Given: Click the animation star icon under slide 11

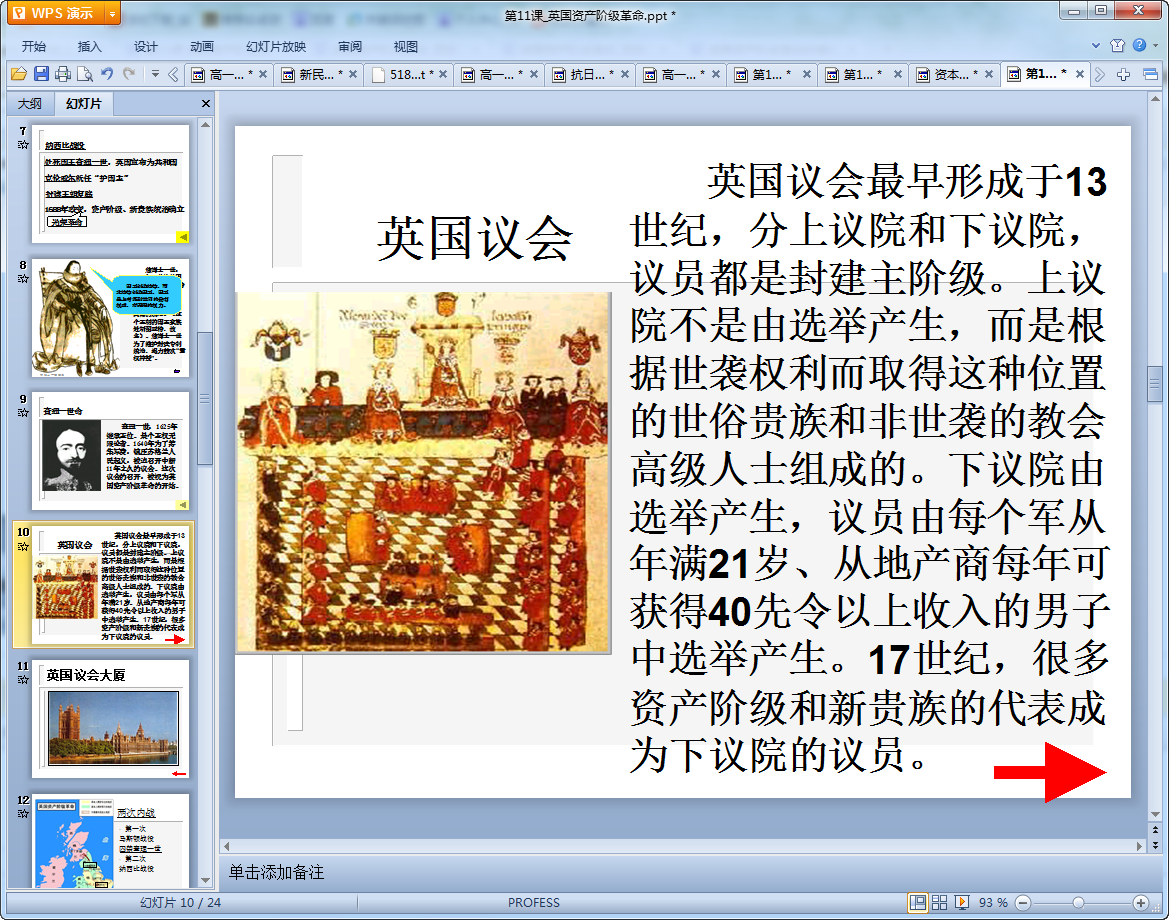Looking at the screenshot, I should (23, 680).
